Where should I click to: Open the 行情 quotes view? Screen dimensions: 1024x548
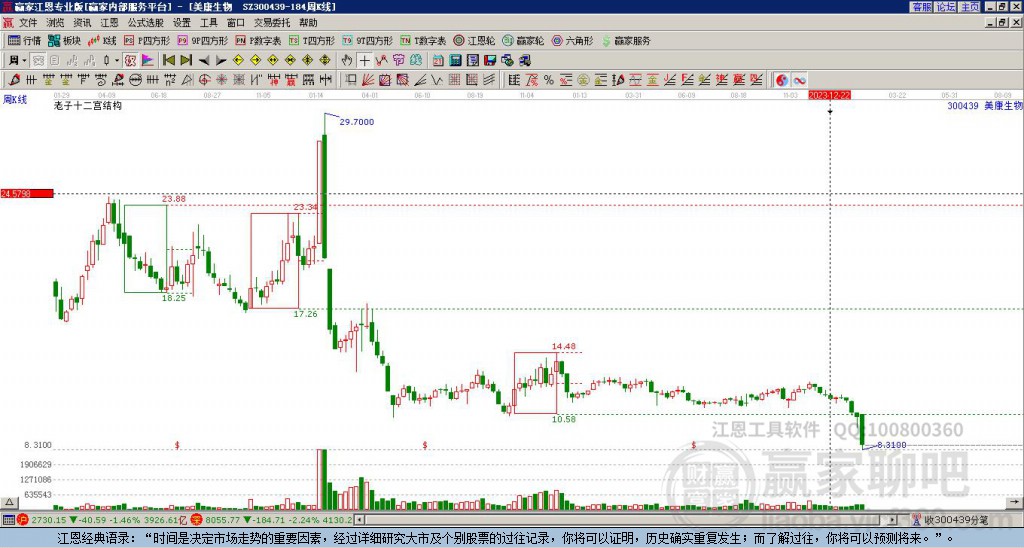click(24, 40)
